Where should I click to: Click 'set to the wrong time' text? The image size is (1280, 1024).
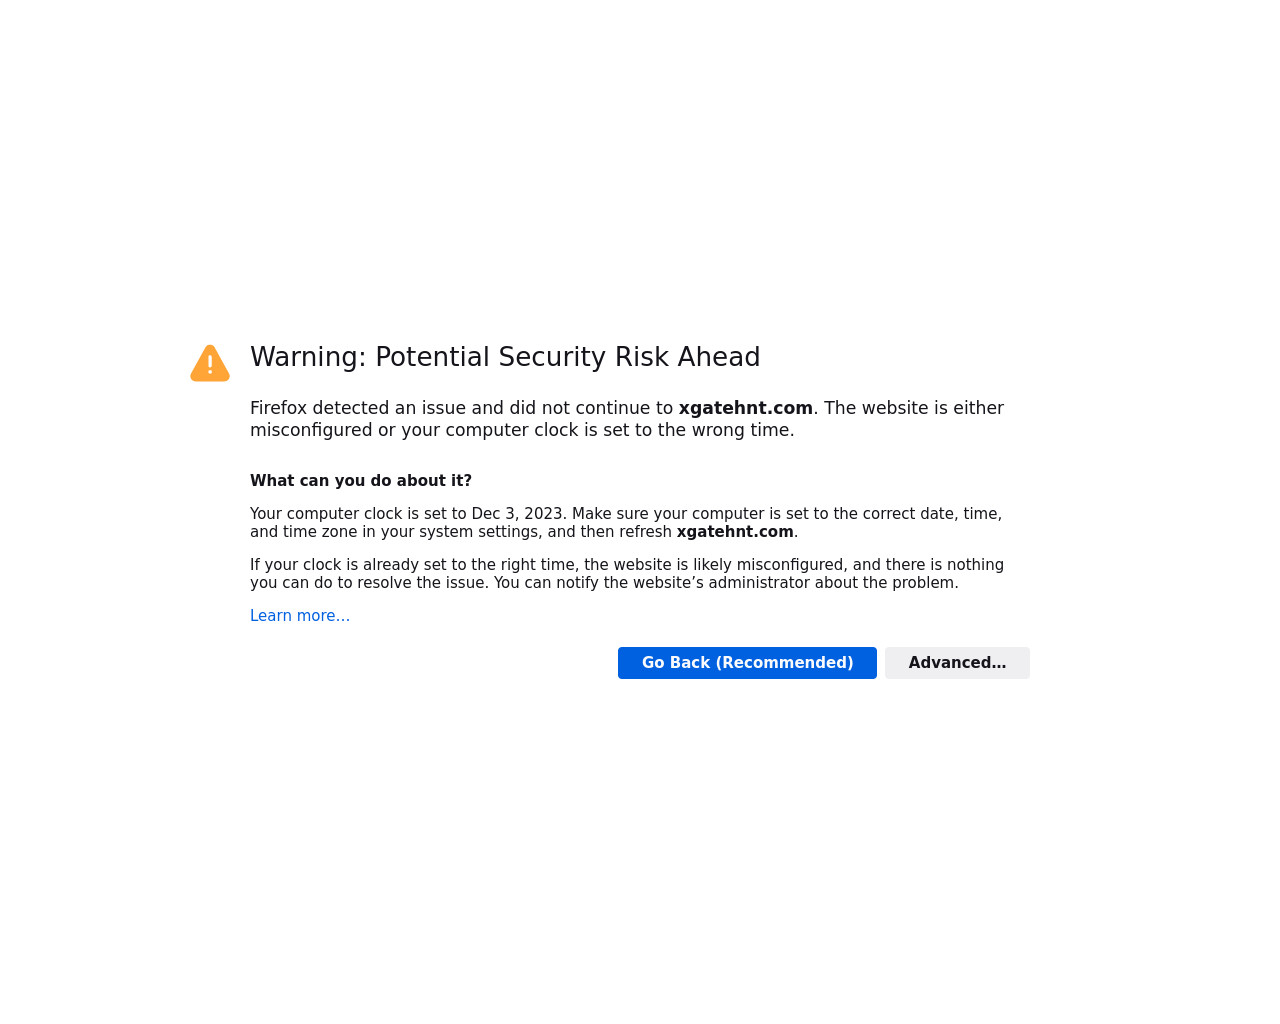pyautogui.click(x=697, y=430)
